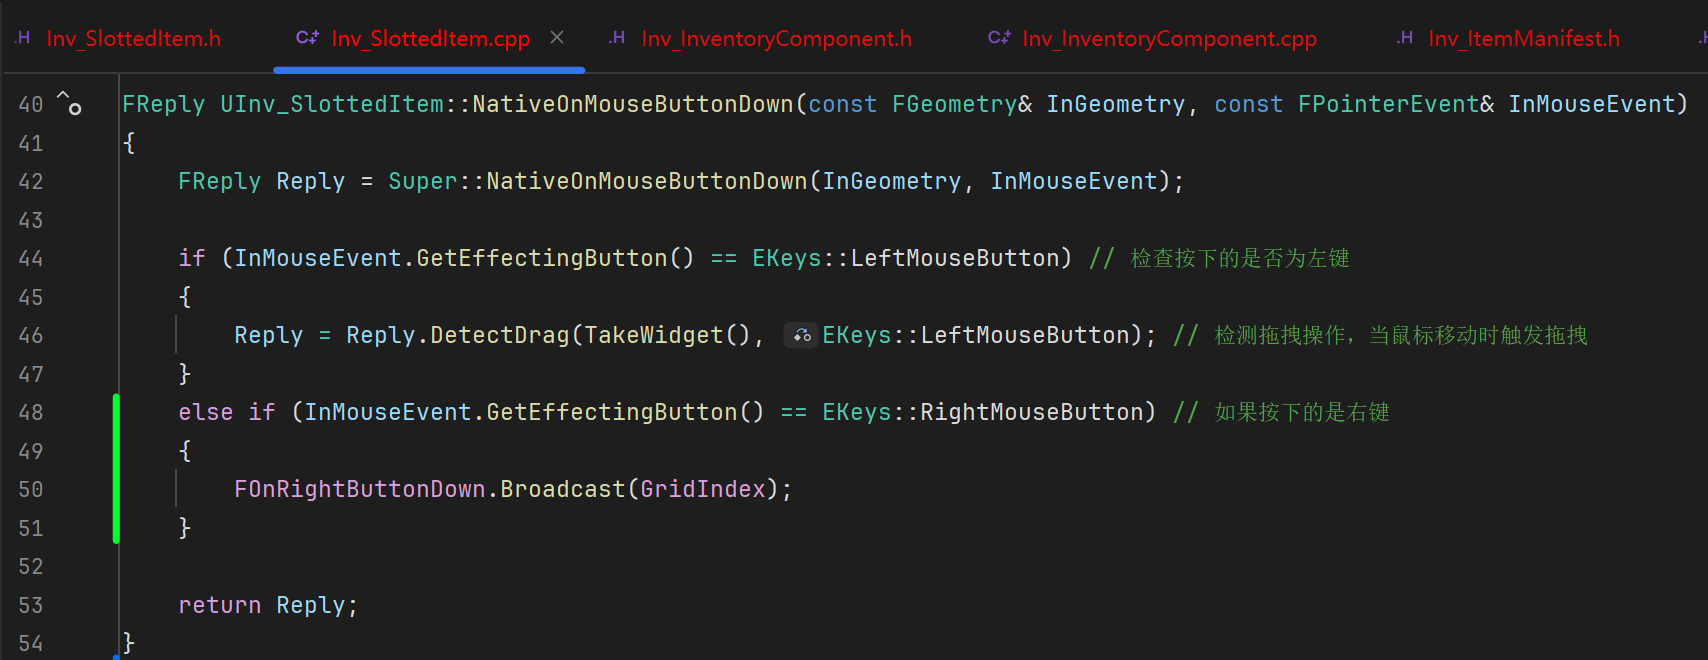Click DetectDrag call on line 46
The width and height of the screenshot is (1708, 660).
click(500, 335)
